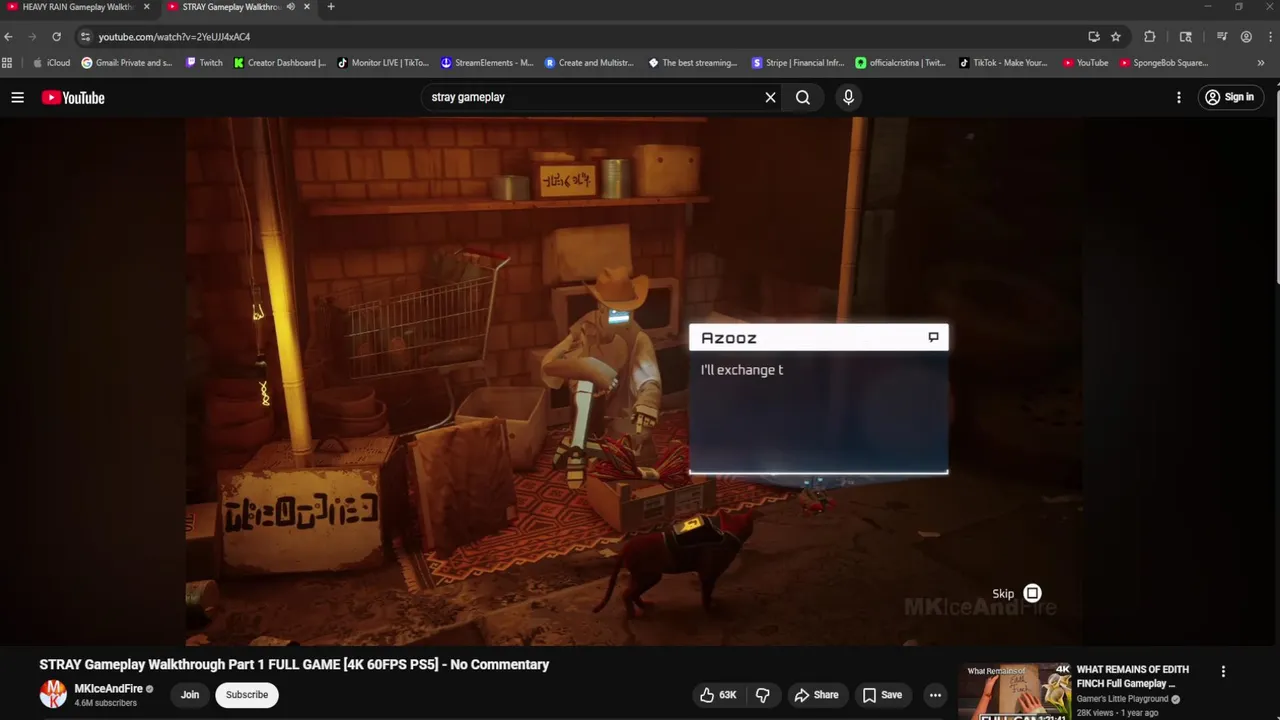Image resolution: width=1280 pixels, height=720 pixels.
Task: Share the video
Action: (816, 695)
